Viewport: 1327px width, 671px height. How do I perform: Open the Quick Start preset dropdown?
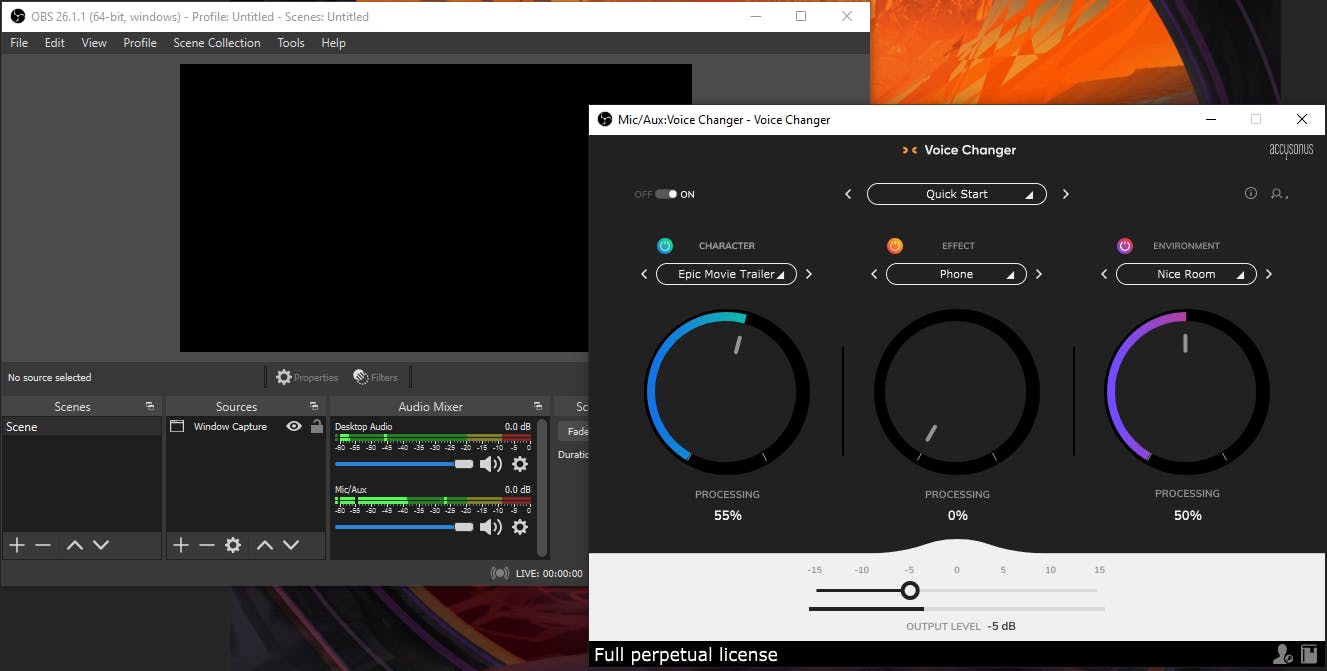click(957, 194)
